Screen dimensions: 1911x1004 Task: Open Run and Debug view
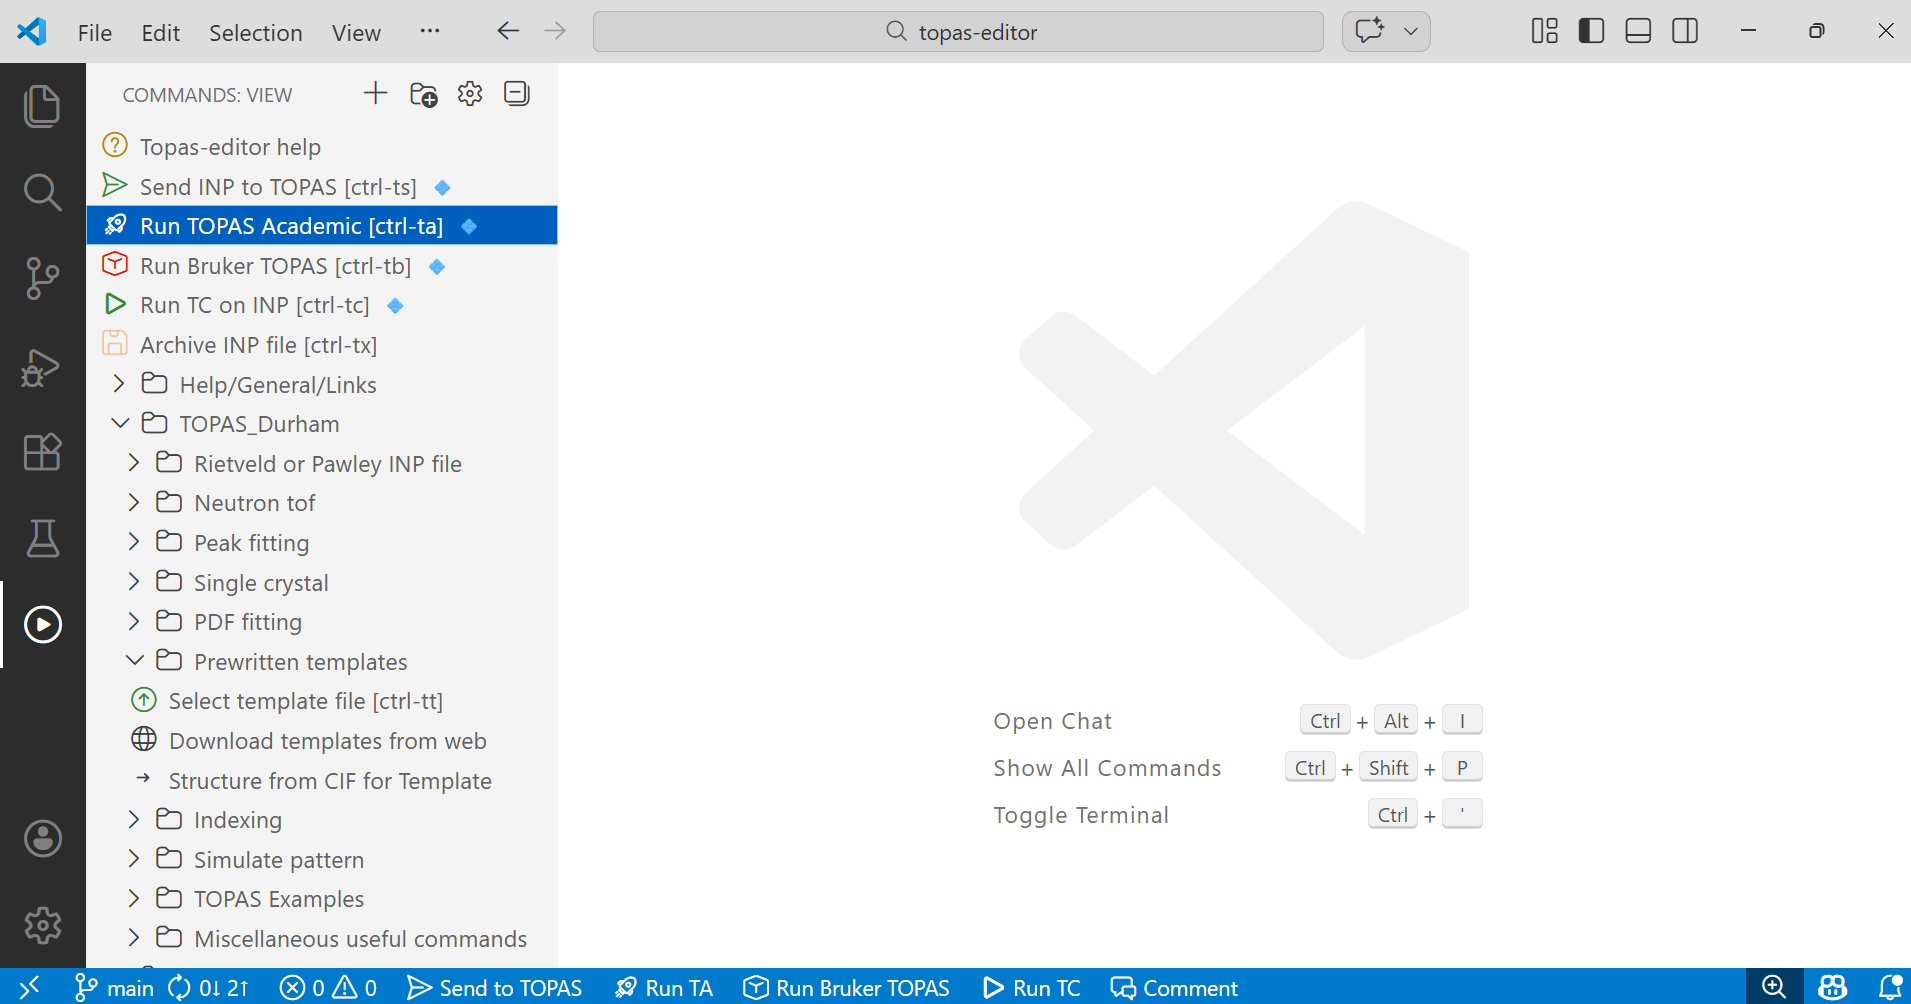pyautogui.click(x=42, y=367)
